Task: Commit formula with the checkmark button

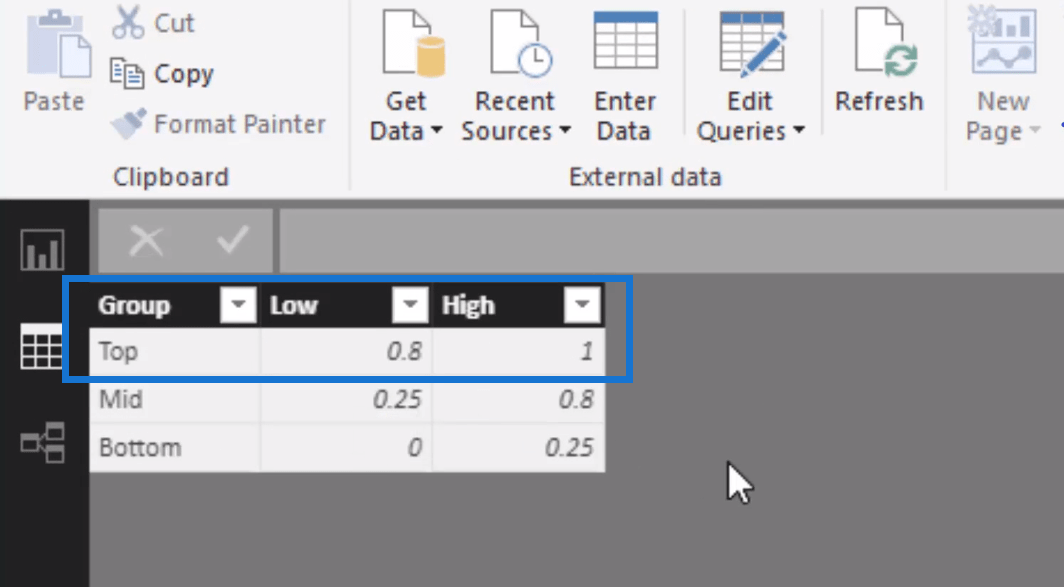Action: (x=232, y=240)
